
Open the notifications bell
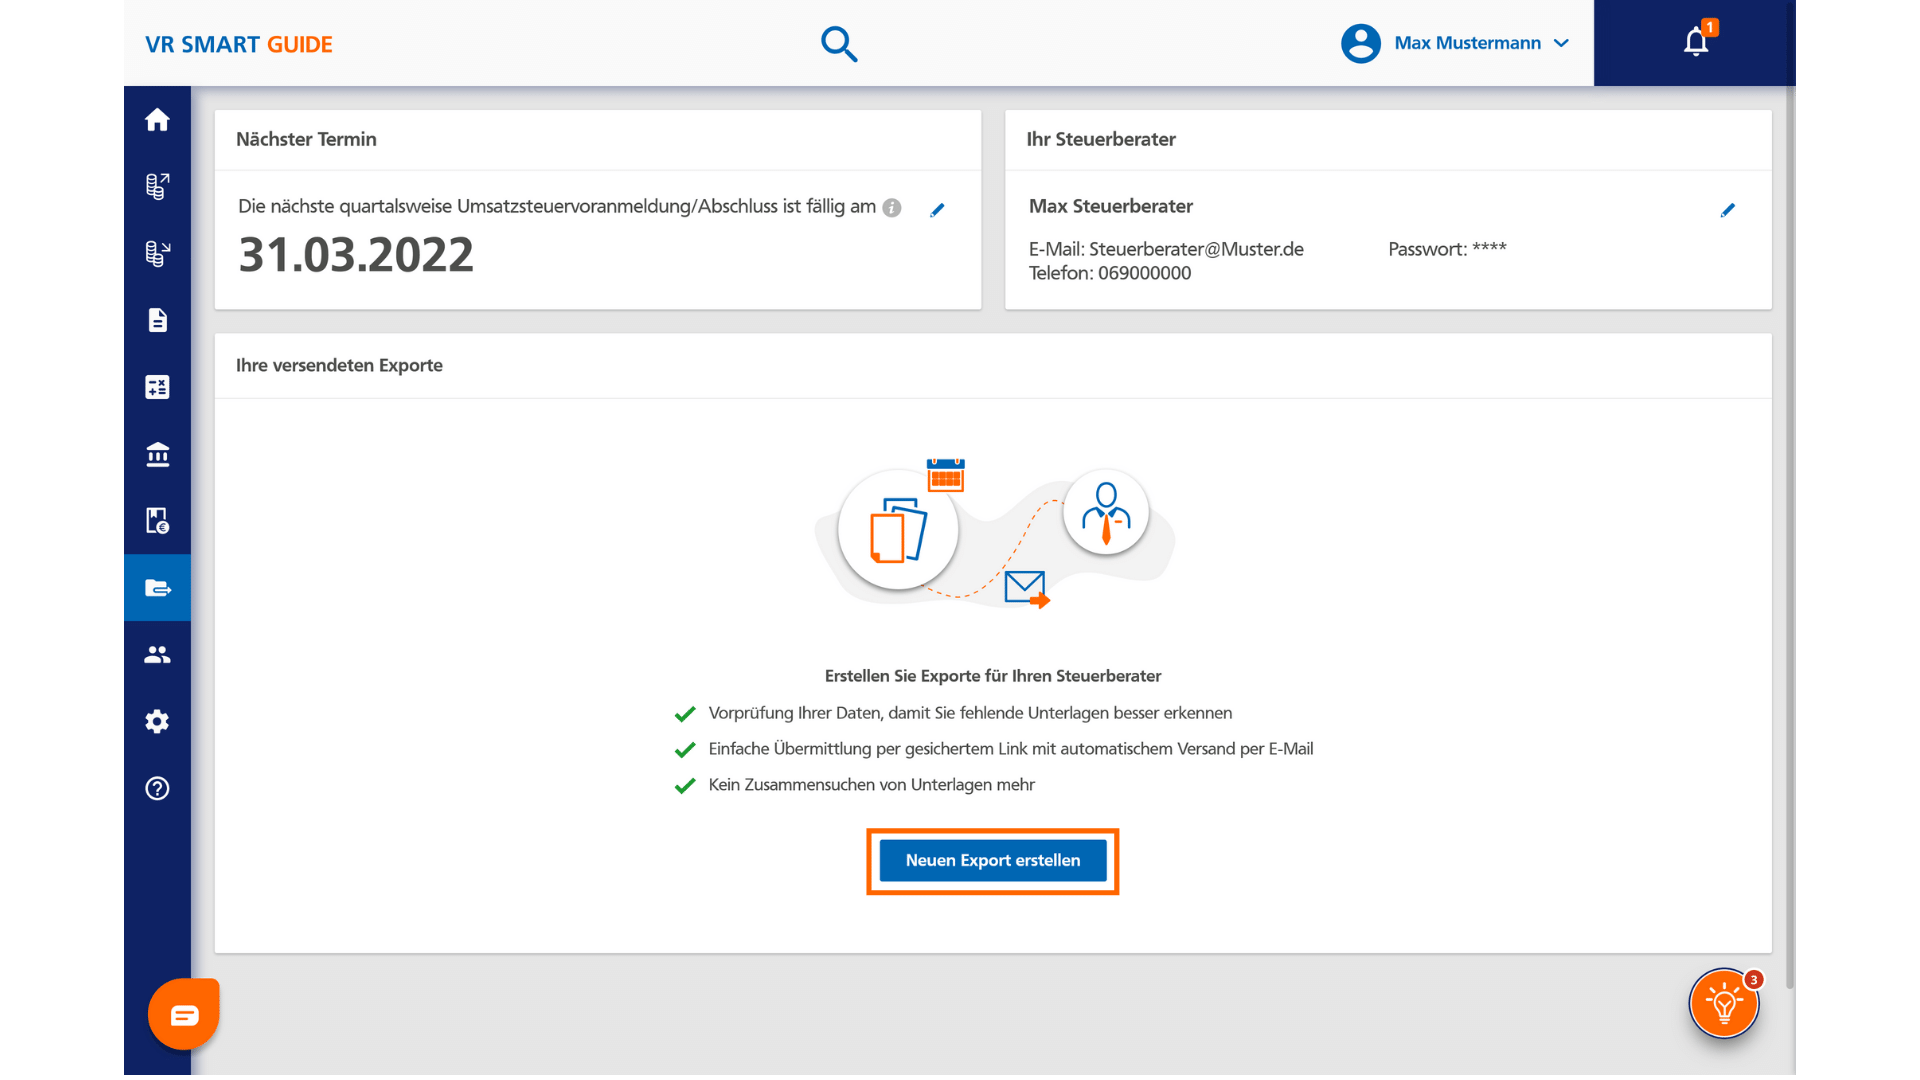(1696, 42)
